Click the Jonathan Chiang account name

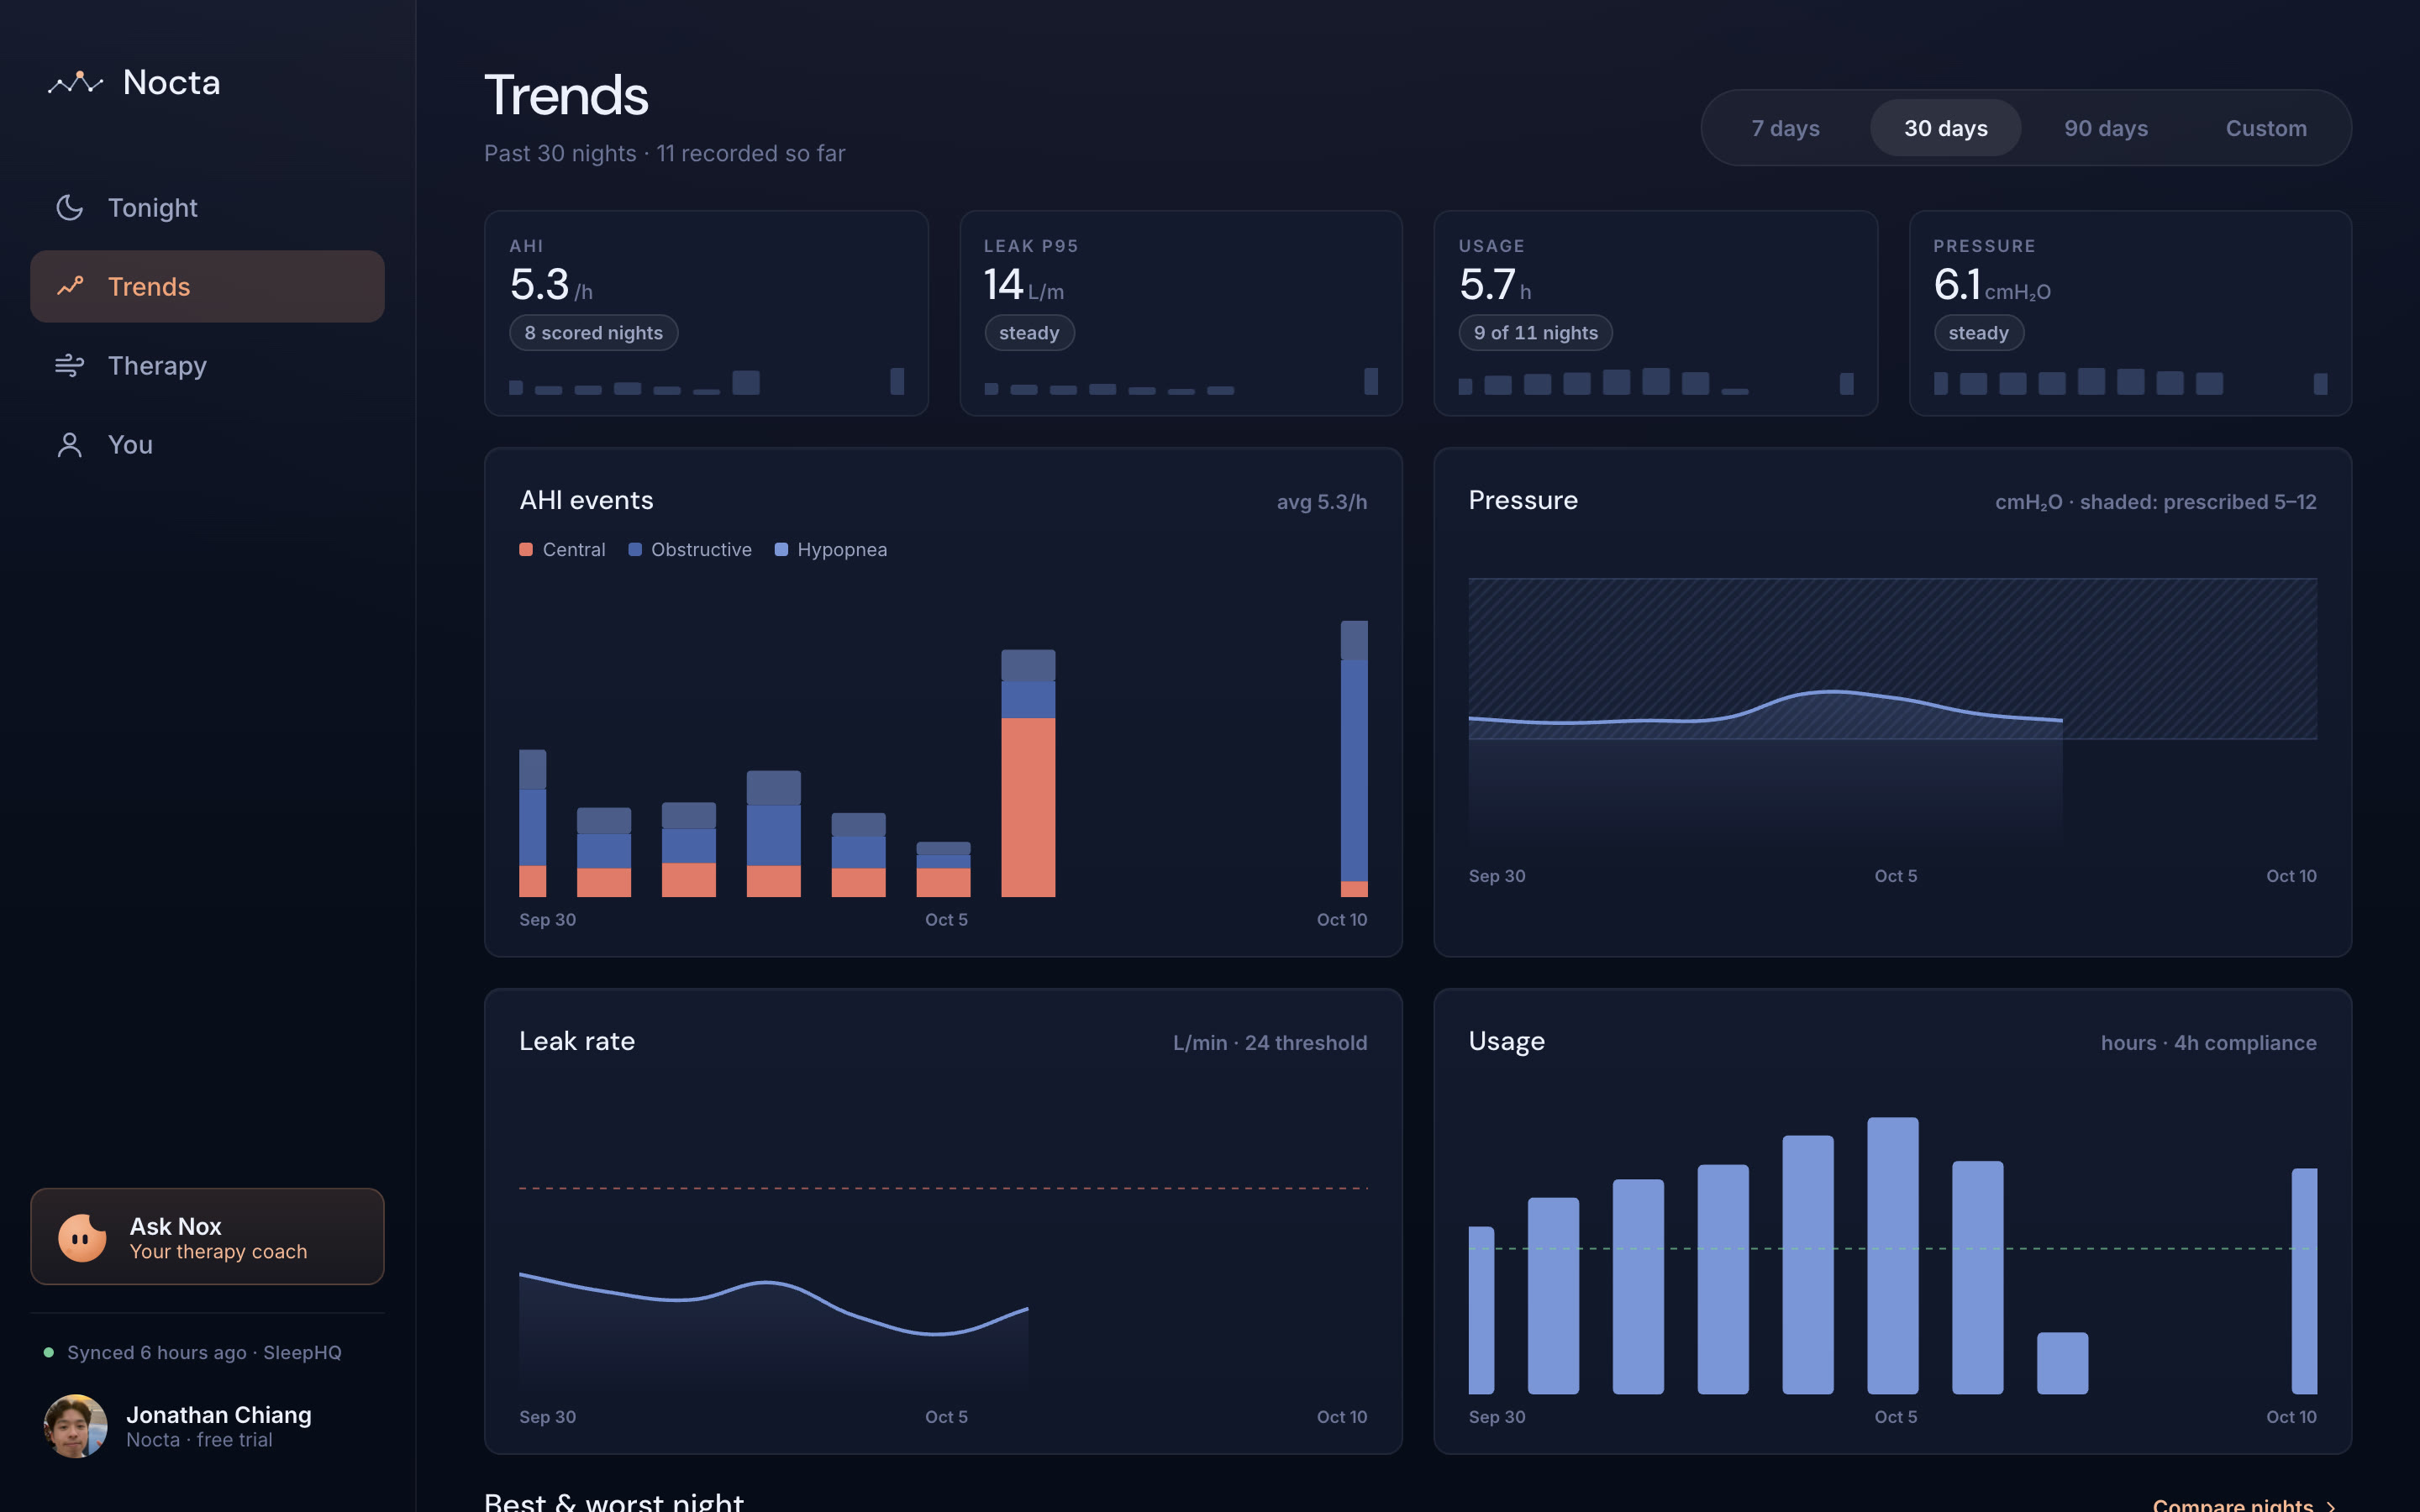point(219,1415)
